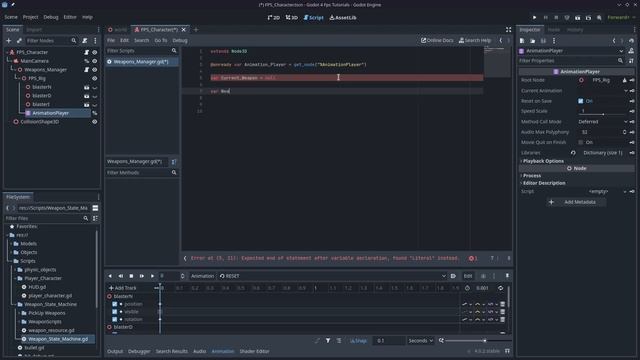Viewport: 640px width, 360px height.
Task: Disable the rotation track checkbox
Action: [x=115, y=319]
